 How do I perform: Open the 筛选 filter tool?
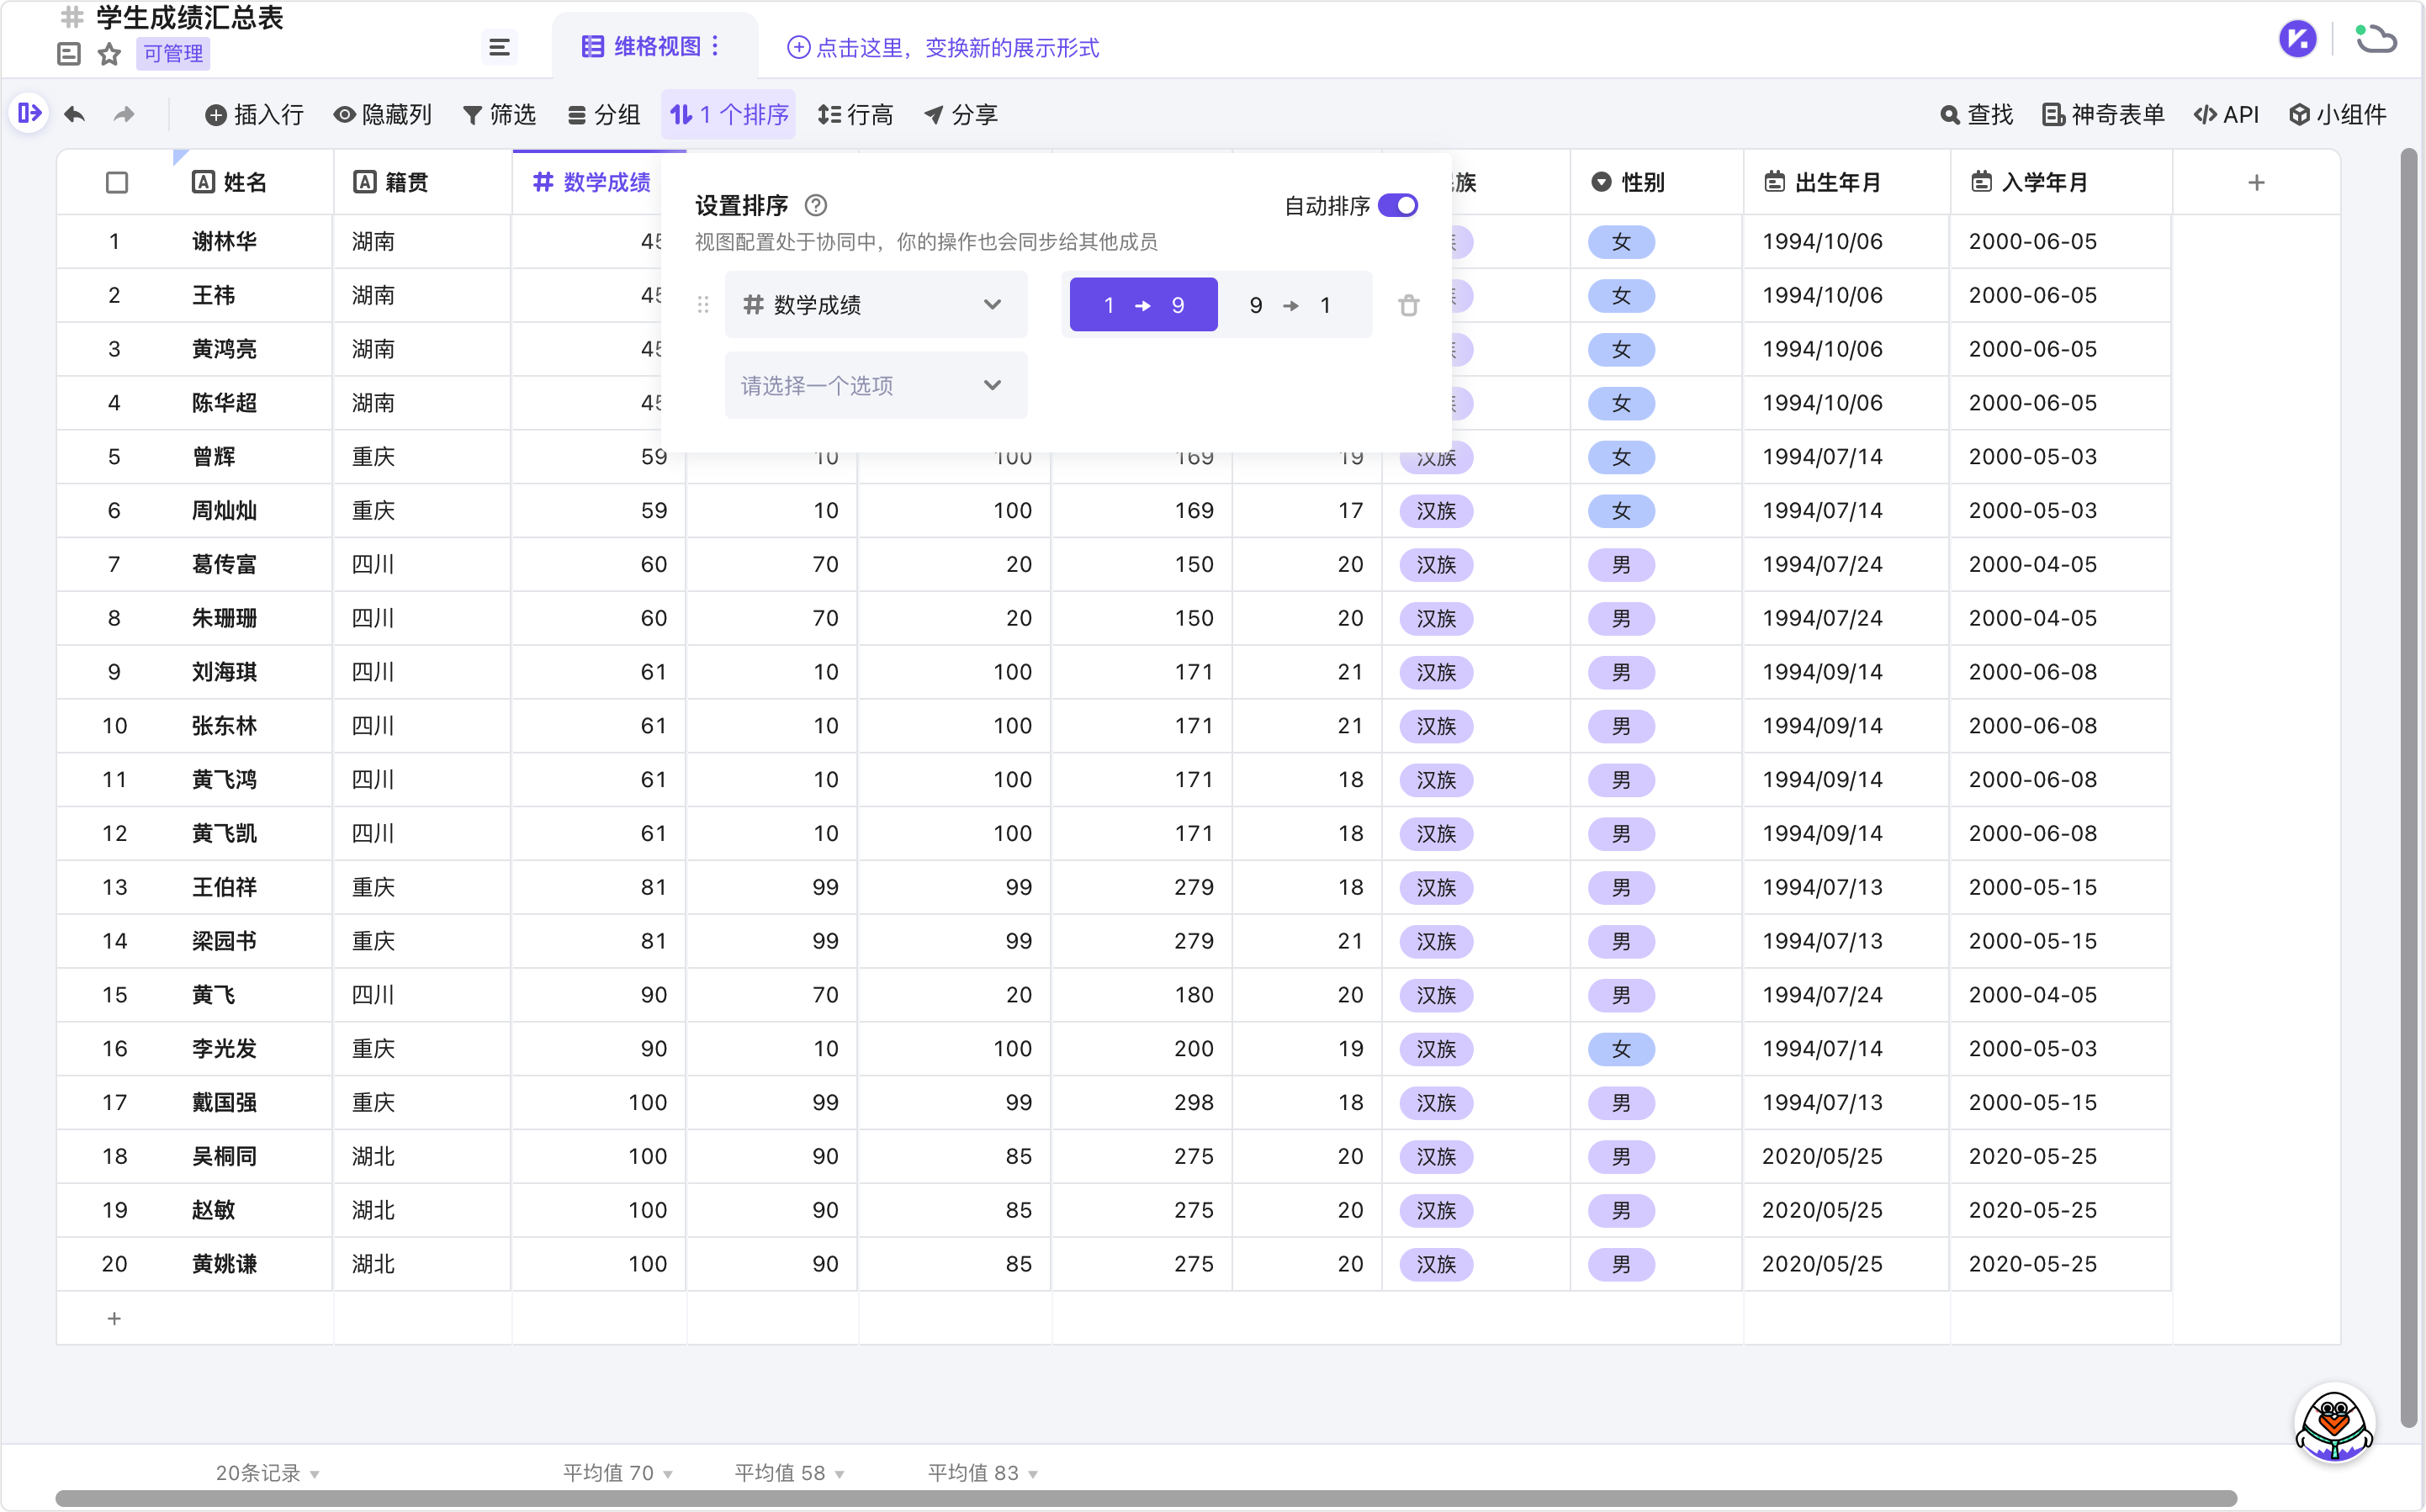pyautogui.click(x=500, y=114)
